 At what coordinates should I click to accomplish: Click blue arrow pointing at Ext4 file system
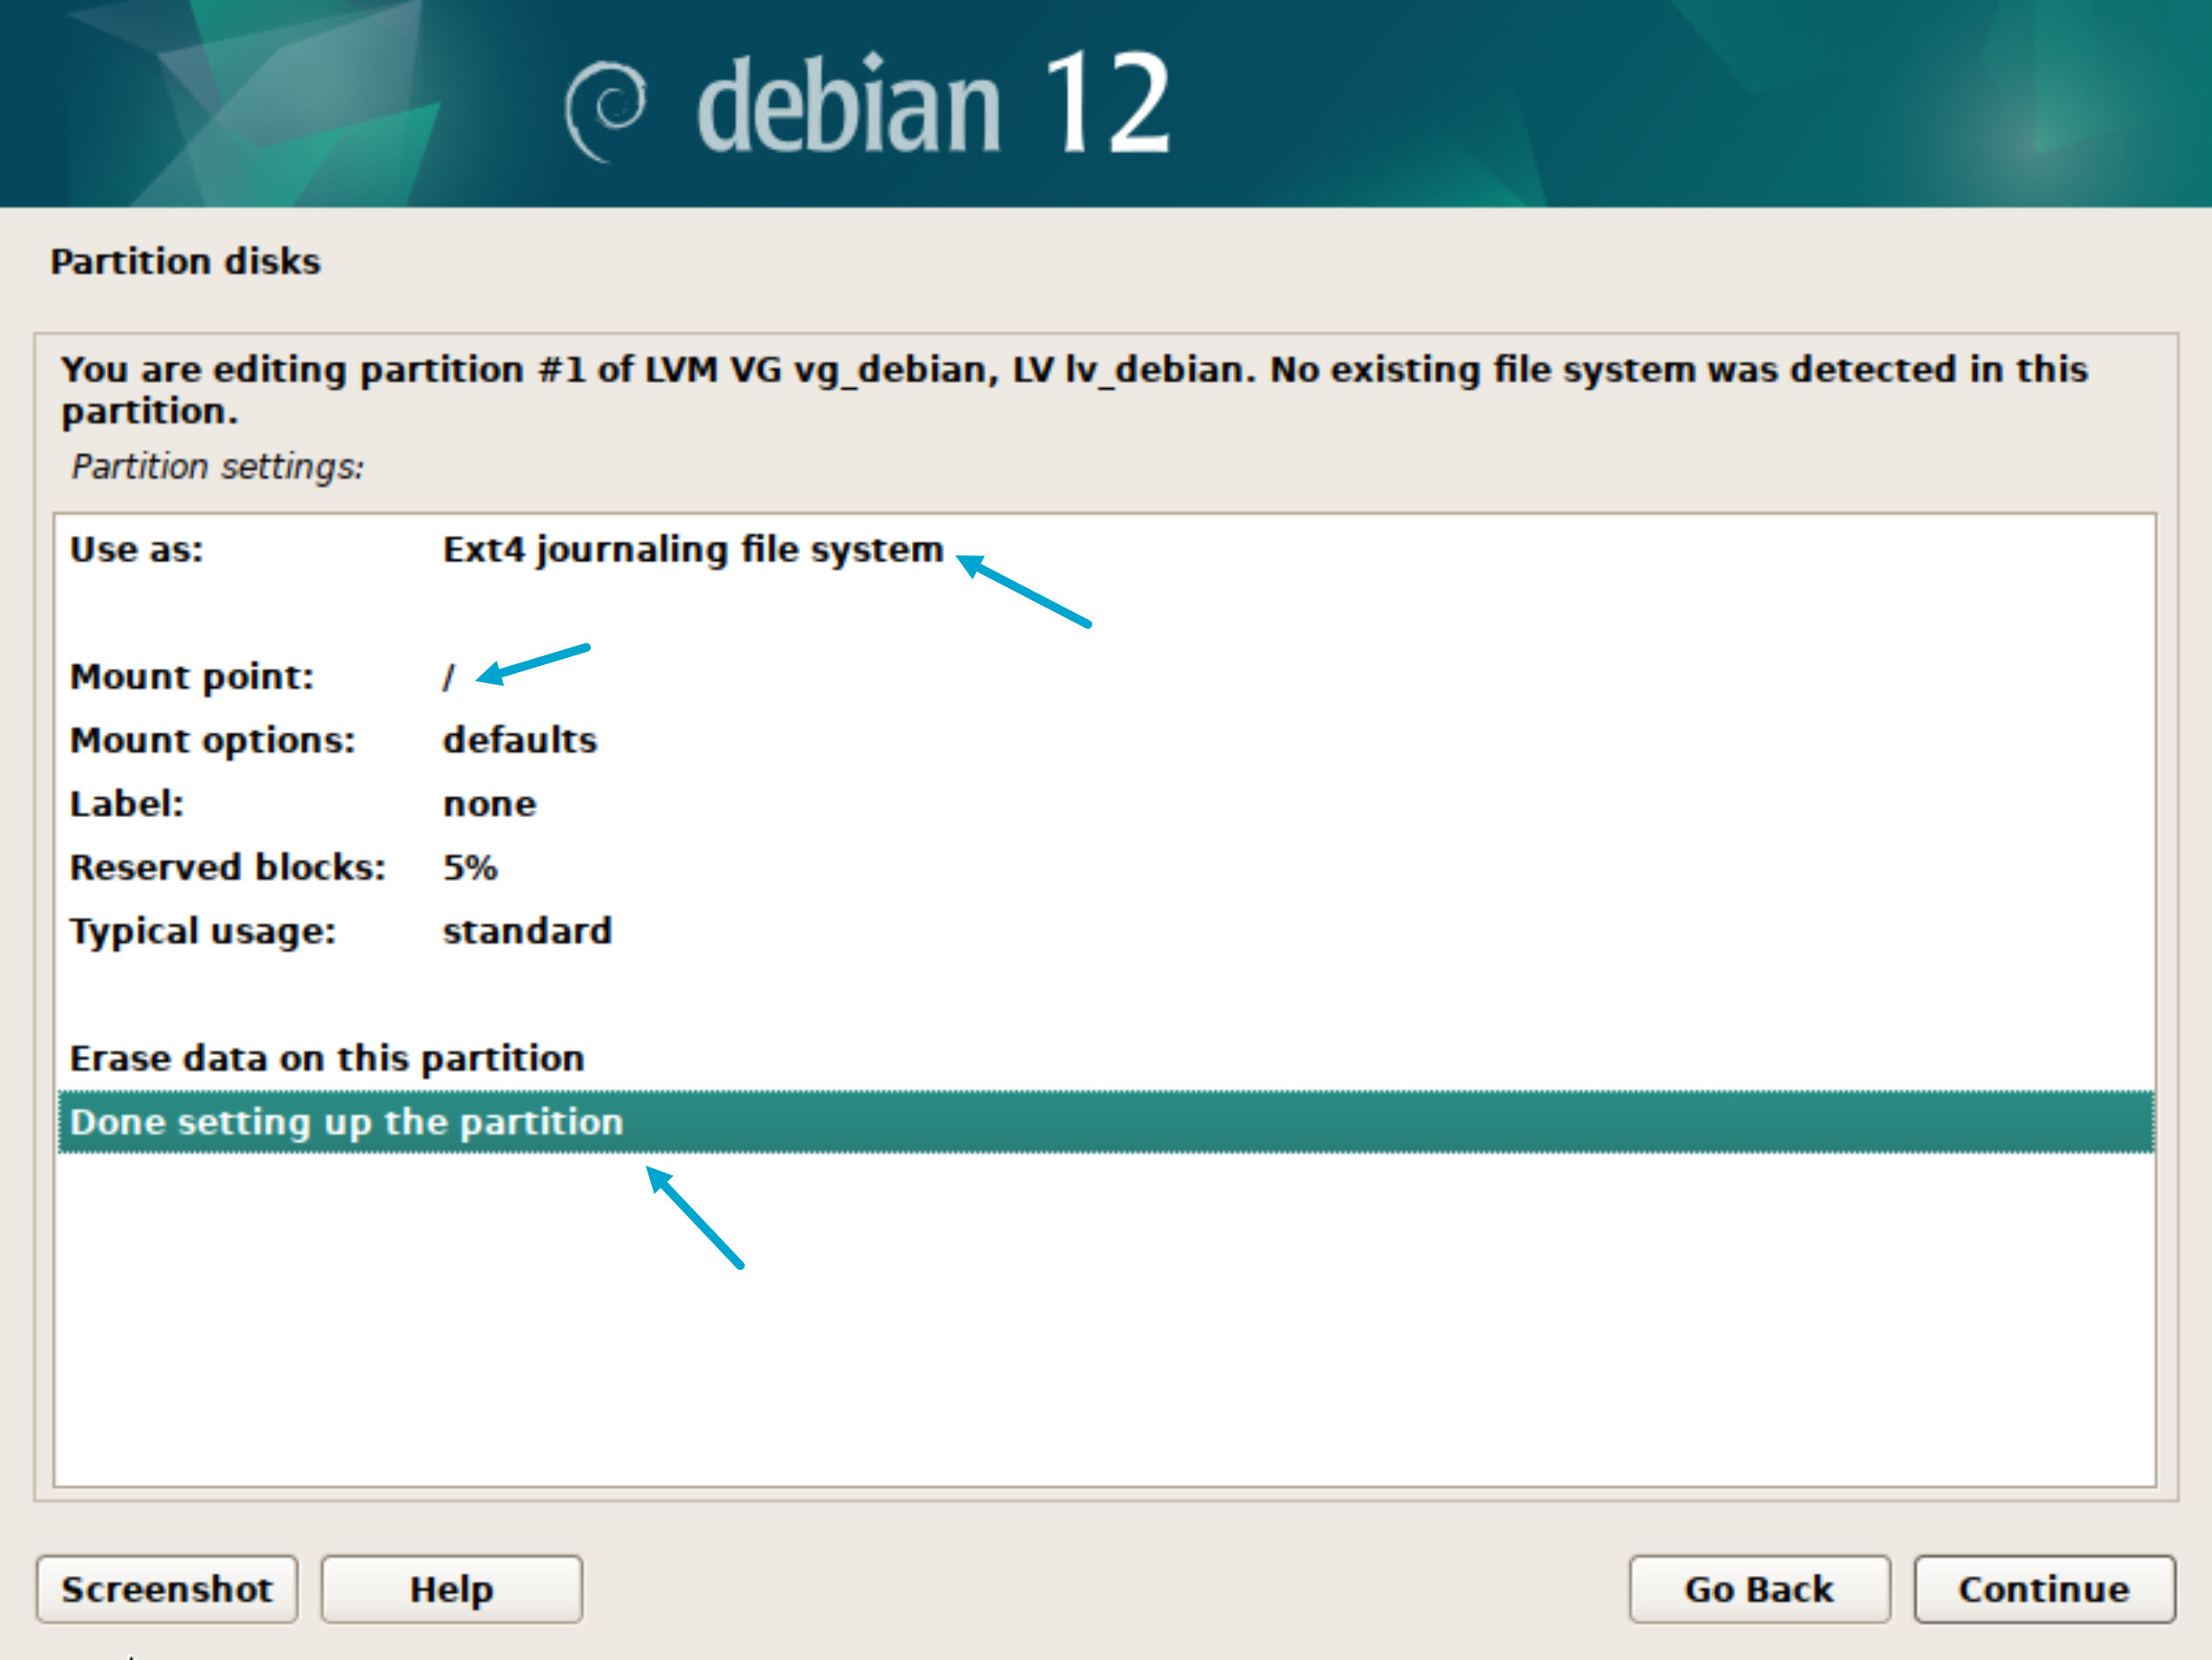click(1025, 592)
